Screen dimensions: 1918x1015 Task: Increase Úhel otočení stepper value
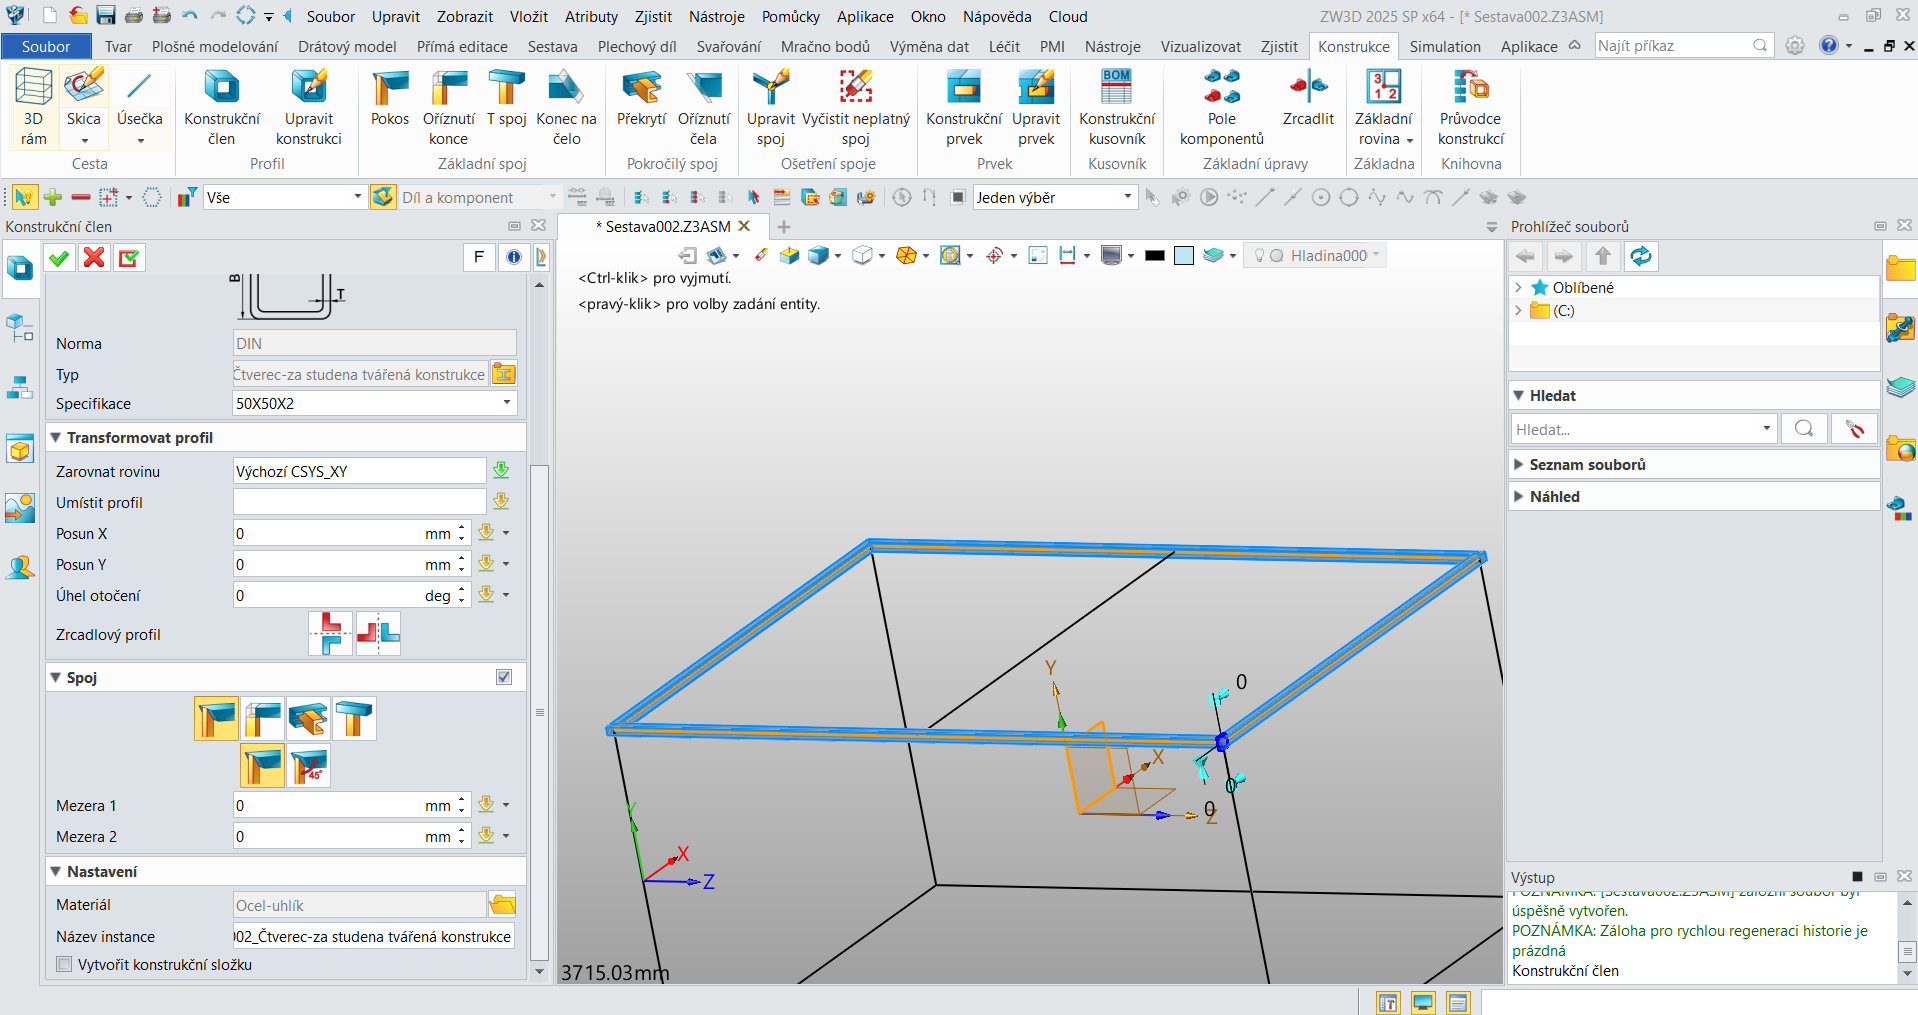(461, 590)
